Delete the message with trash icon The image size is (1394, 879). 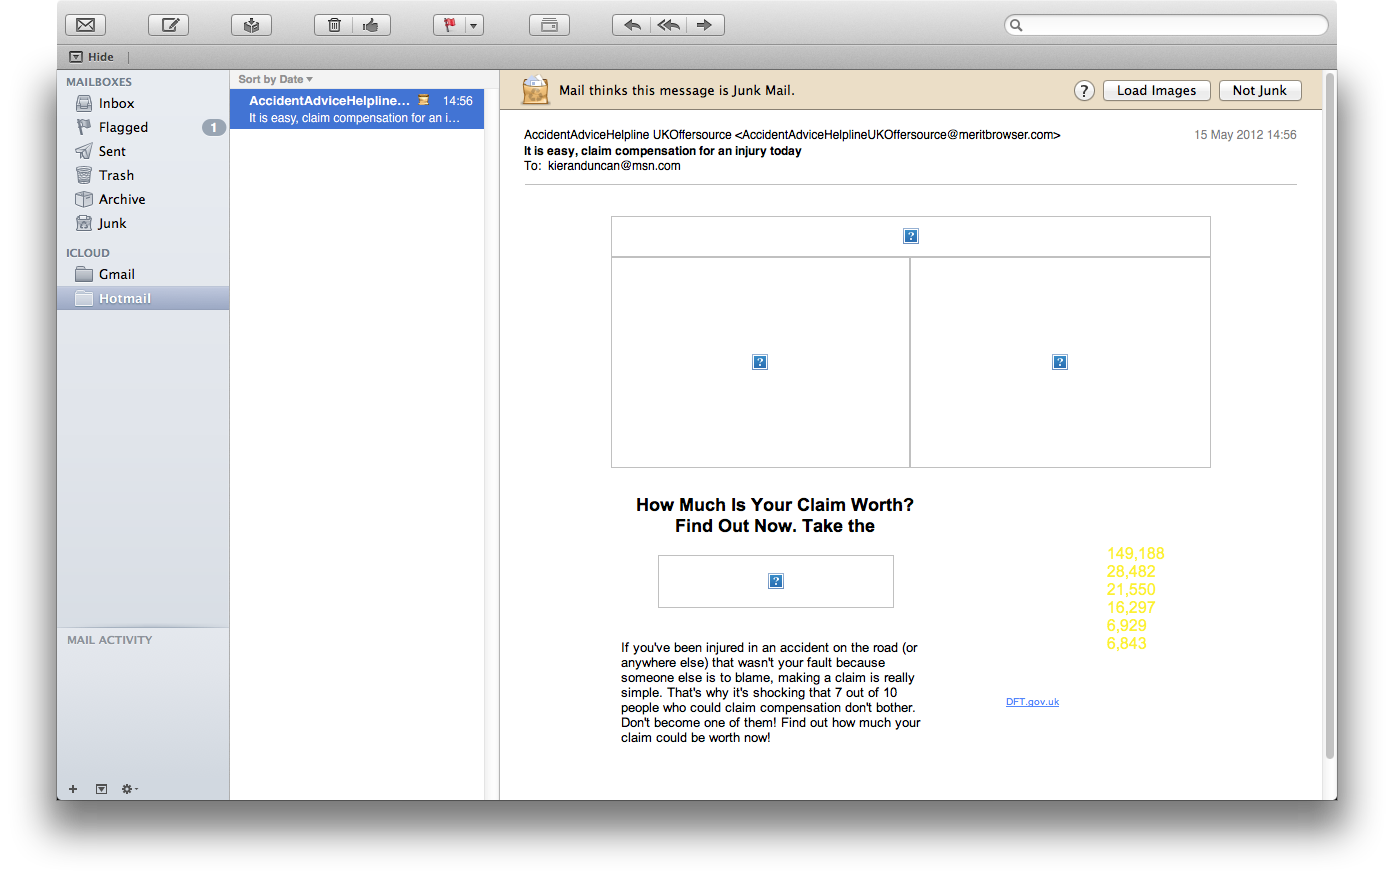334,25
